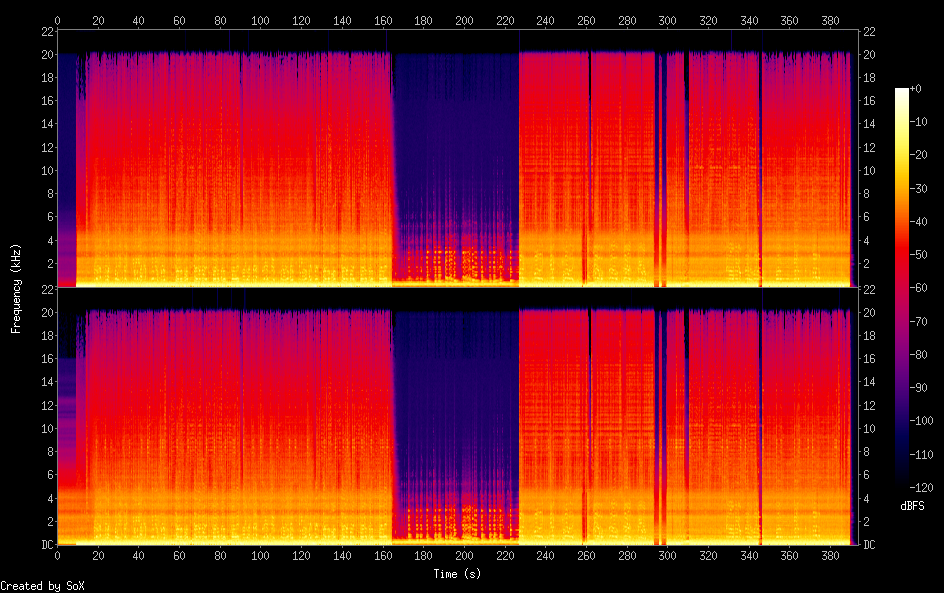Click the "16" kHz label right of the upper channel

869,101
